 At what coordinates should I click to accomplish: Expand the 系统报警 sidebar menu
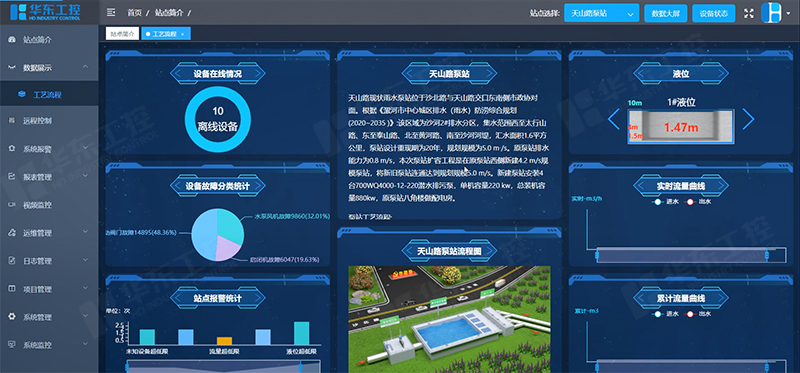pos(49,149)
